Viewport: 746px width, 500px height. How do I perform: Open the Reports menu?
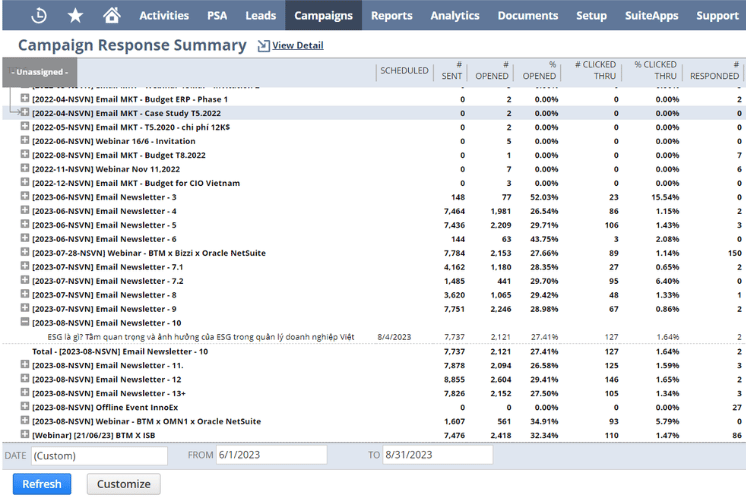[392, 16]
